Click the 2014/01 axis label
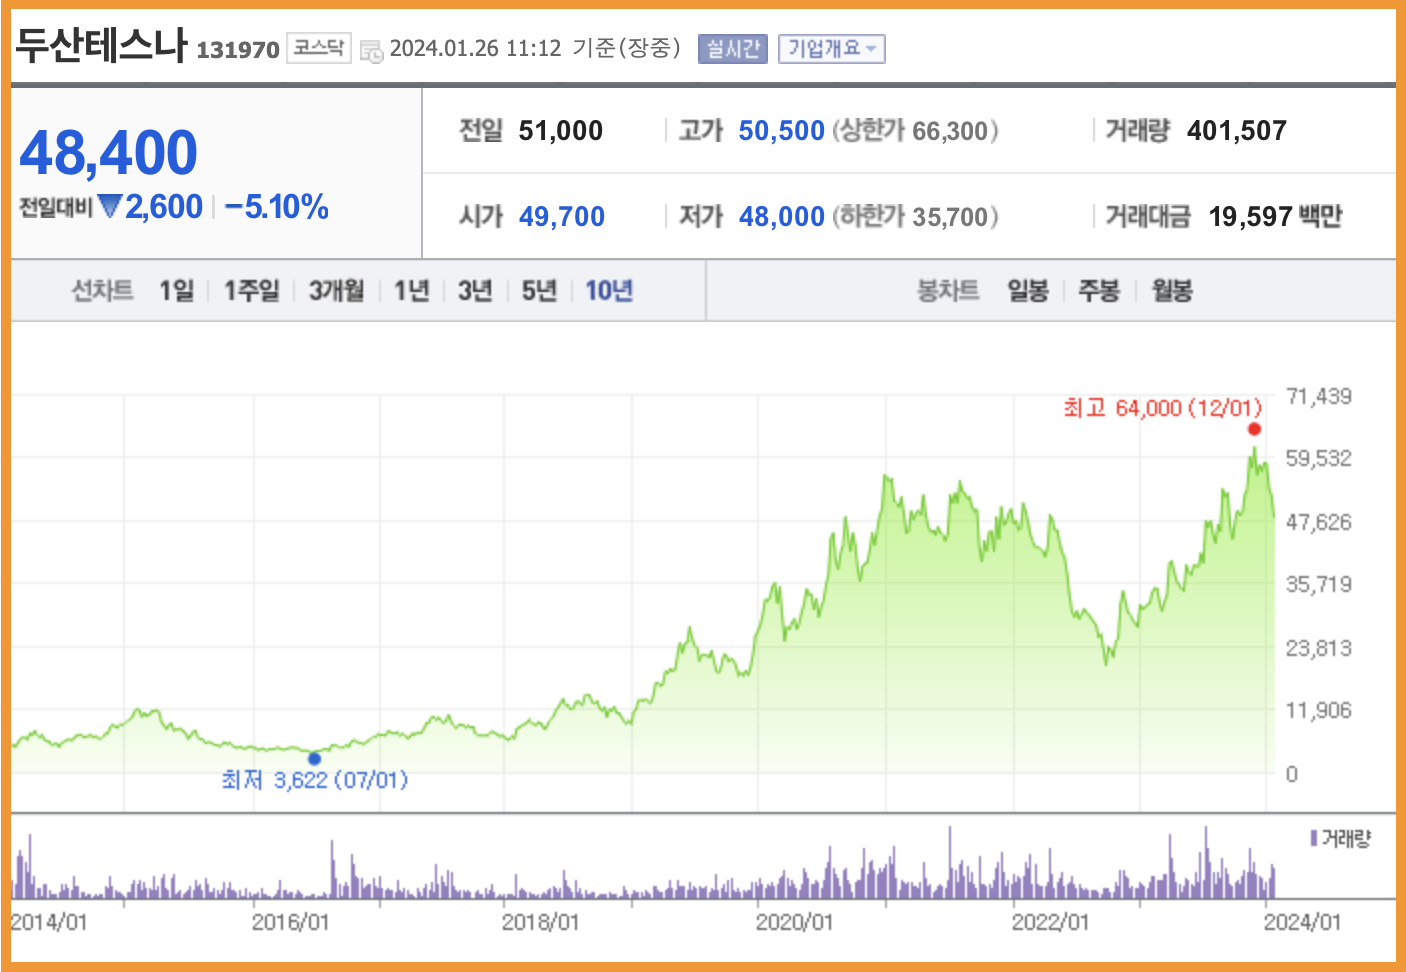The image size is (1406, 972). [x=49, y=921]
